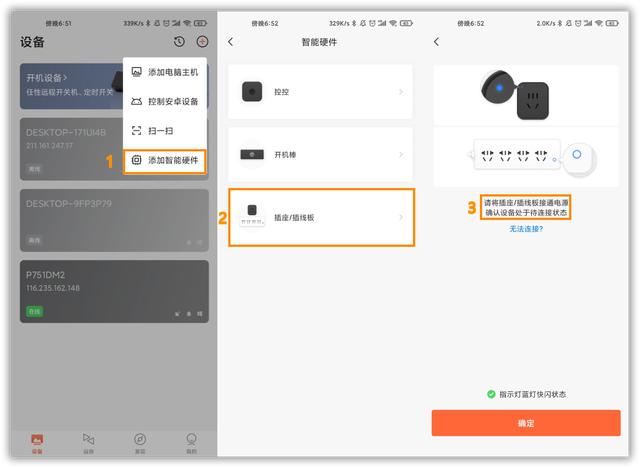Open the 插座/插线板 hardware row

[322, 217]
